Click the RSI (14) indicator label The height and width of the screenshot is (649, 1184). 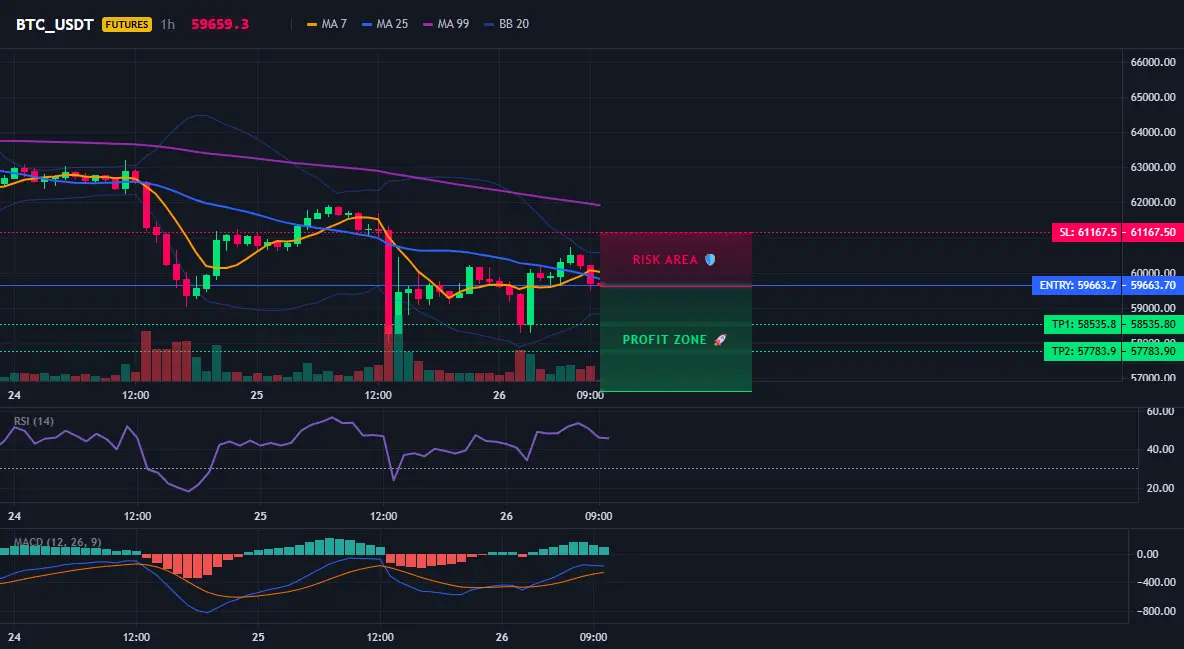pyautogui.click(x=34, y=421)
